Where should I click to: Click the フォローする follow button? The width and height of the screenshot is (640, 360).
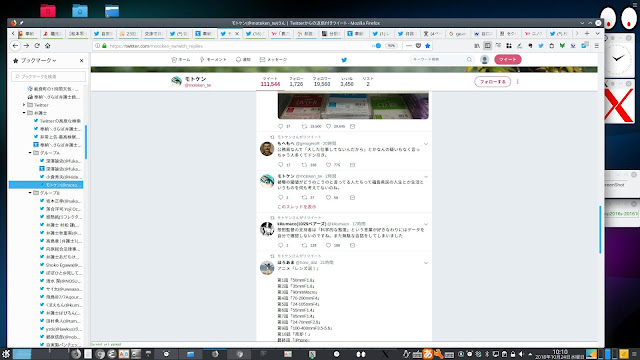[x=493, y=82]
